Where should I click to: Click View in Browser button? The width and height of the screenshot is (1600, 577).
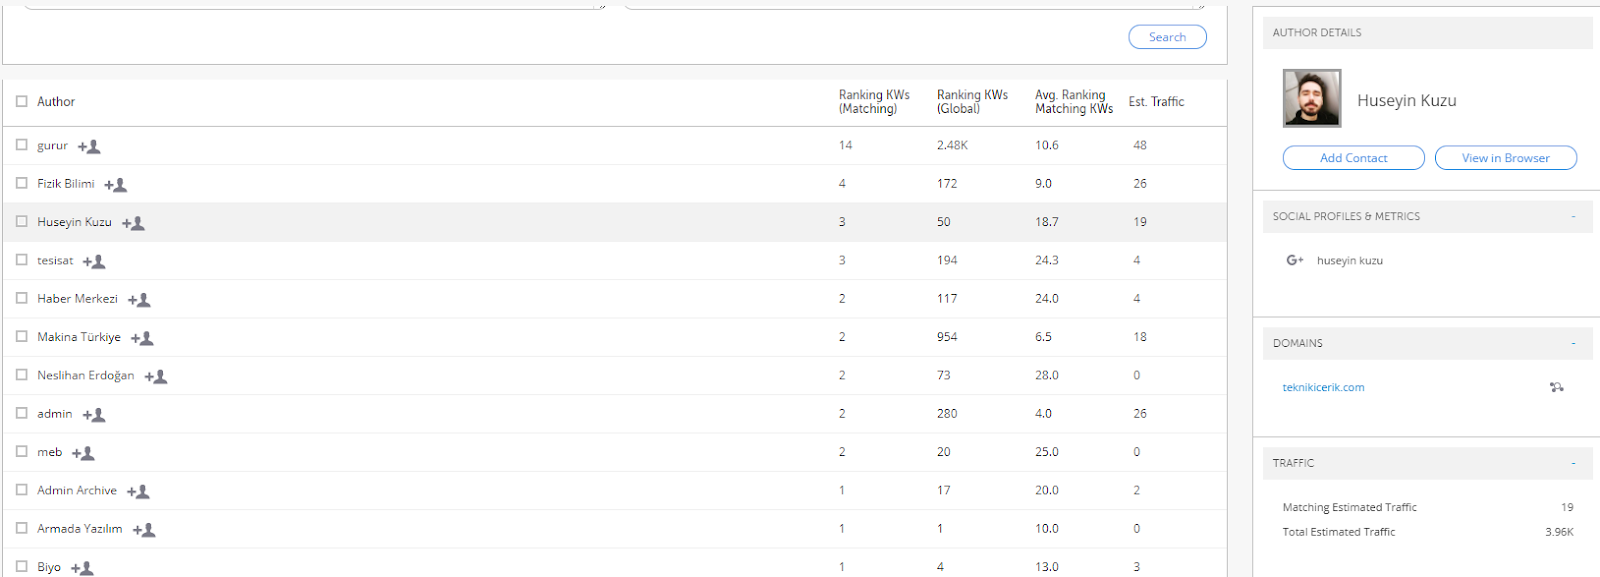pyautogui.click(x=1505, y=158)
